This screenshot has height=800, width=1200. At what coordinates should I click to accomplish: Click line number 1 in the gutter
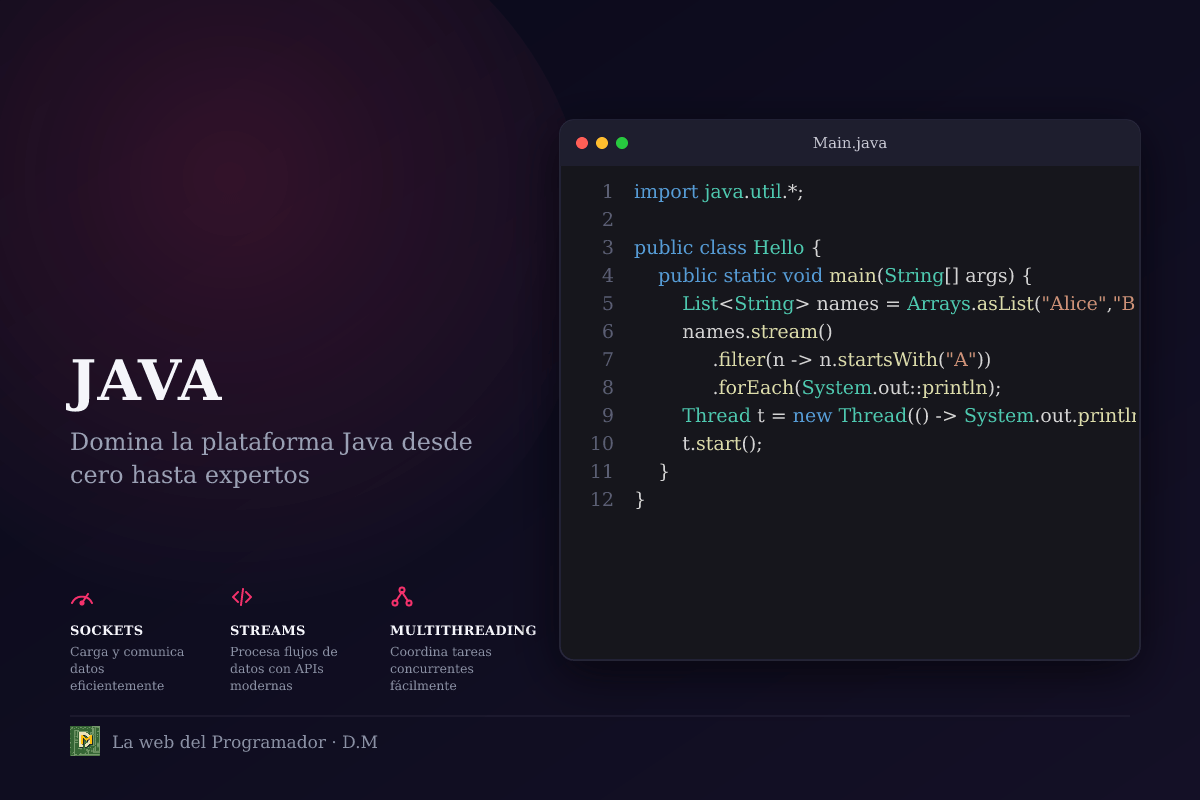click(x=607, y=192)
